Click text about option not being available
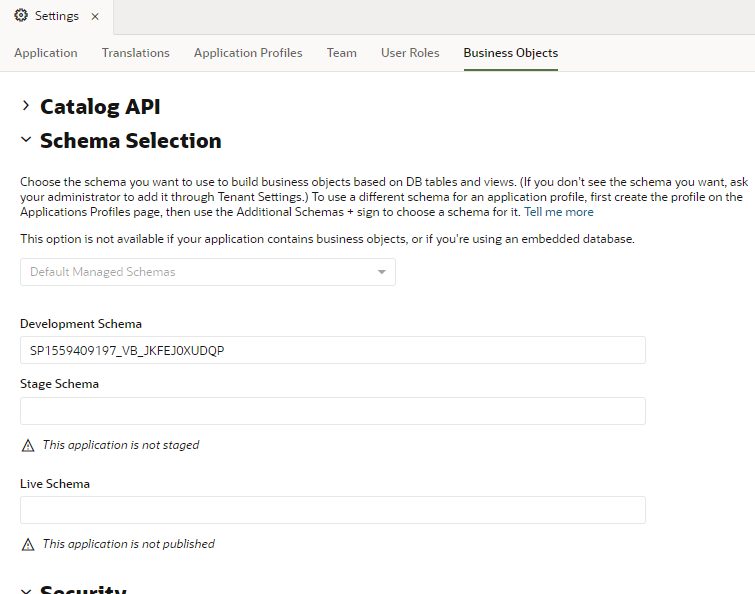The height and width of the screenshot is (594, 755). point(327,239)
